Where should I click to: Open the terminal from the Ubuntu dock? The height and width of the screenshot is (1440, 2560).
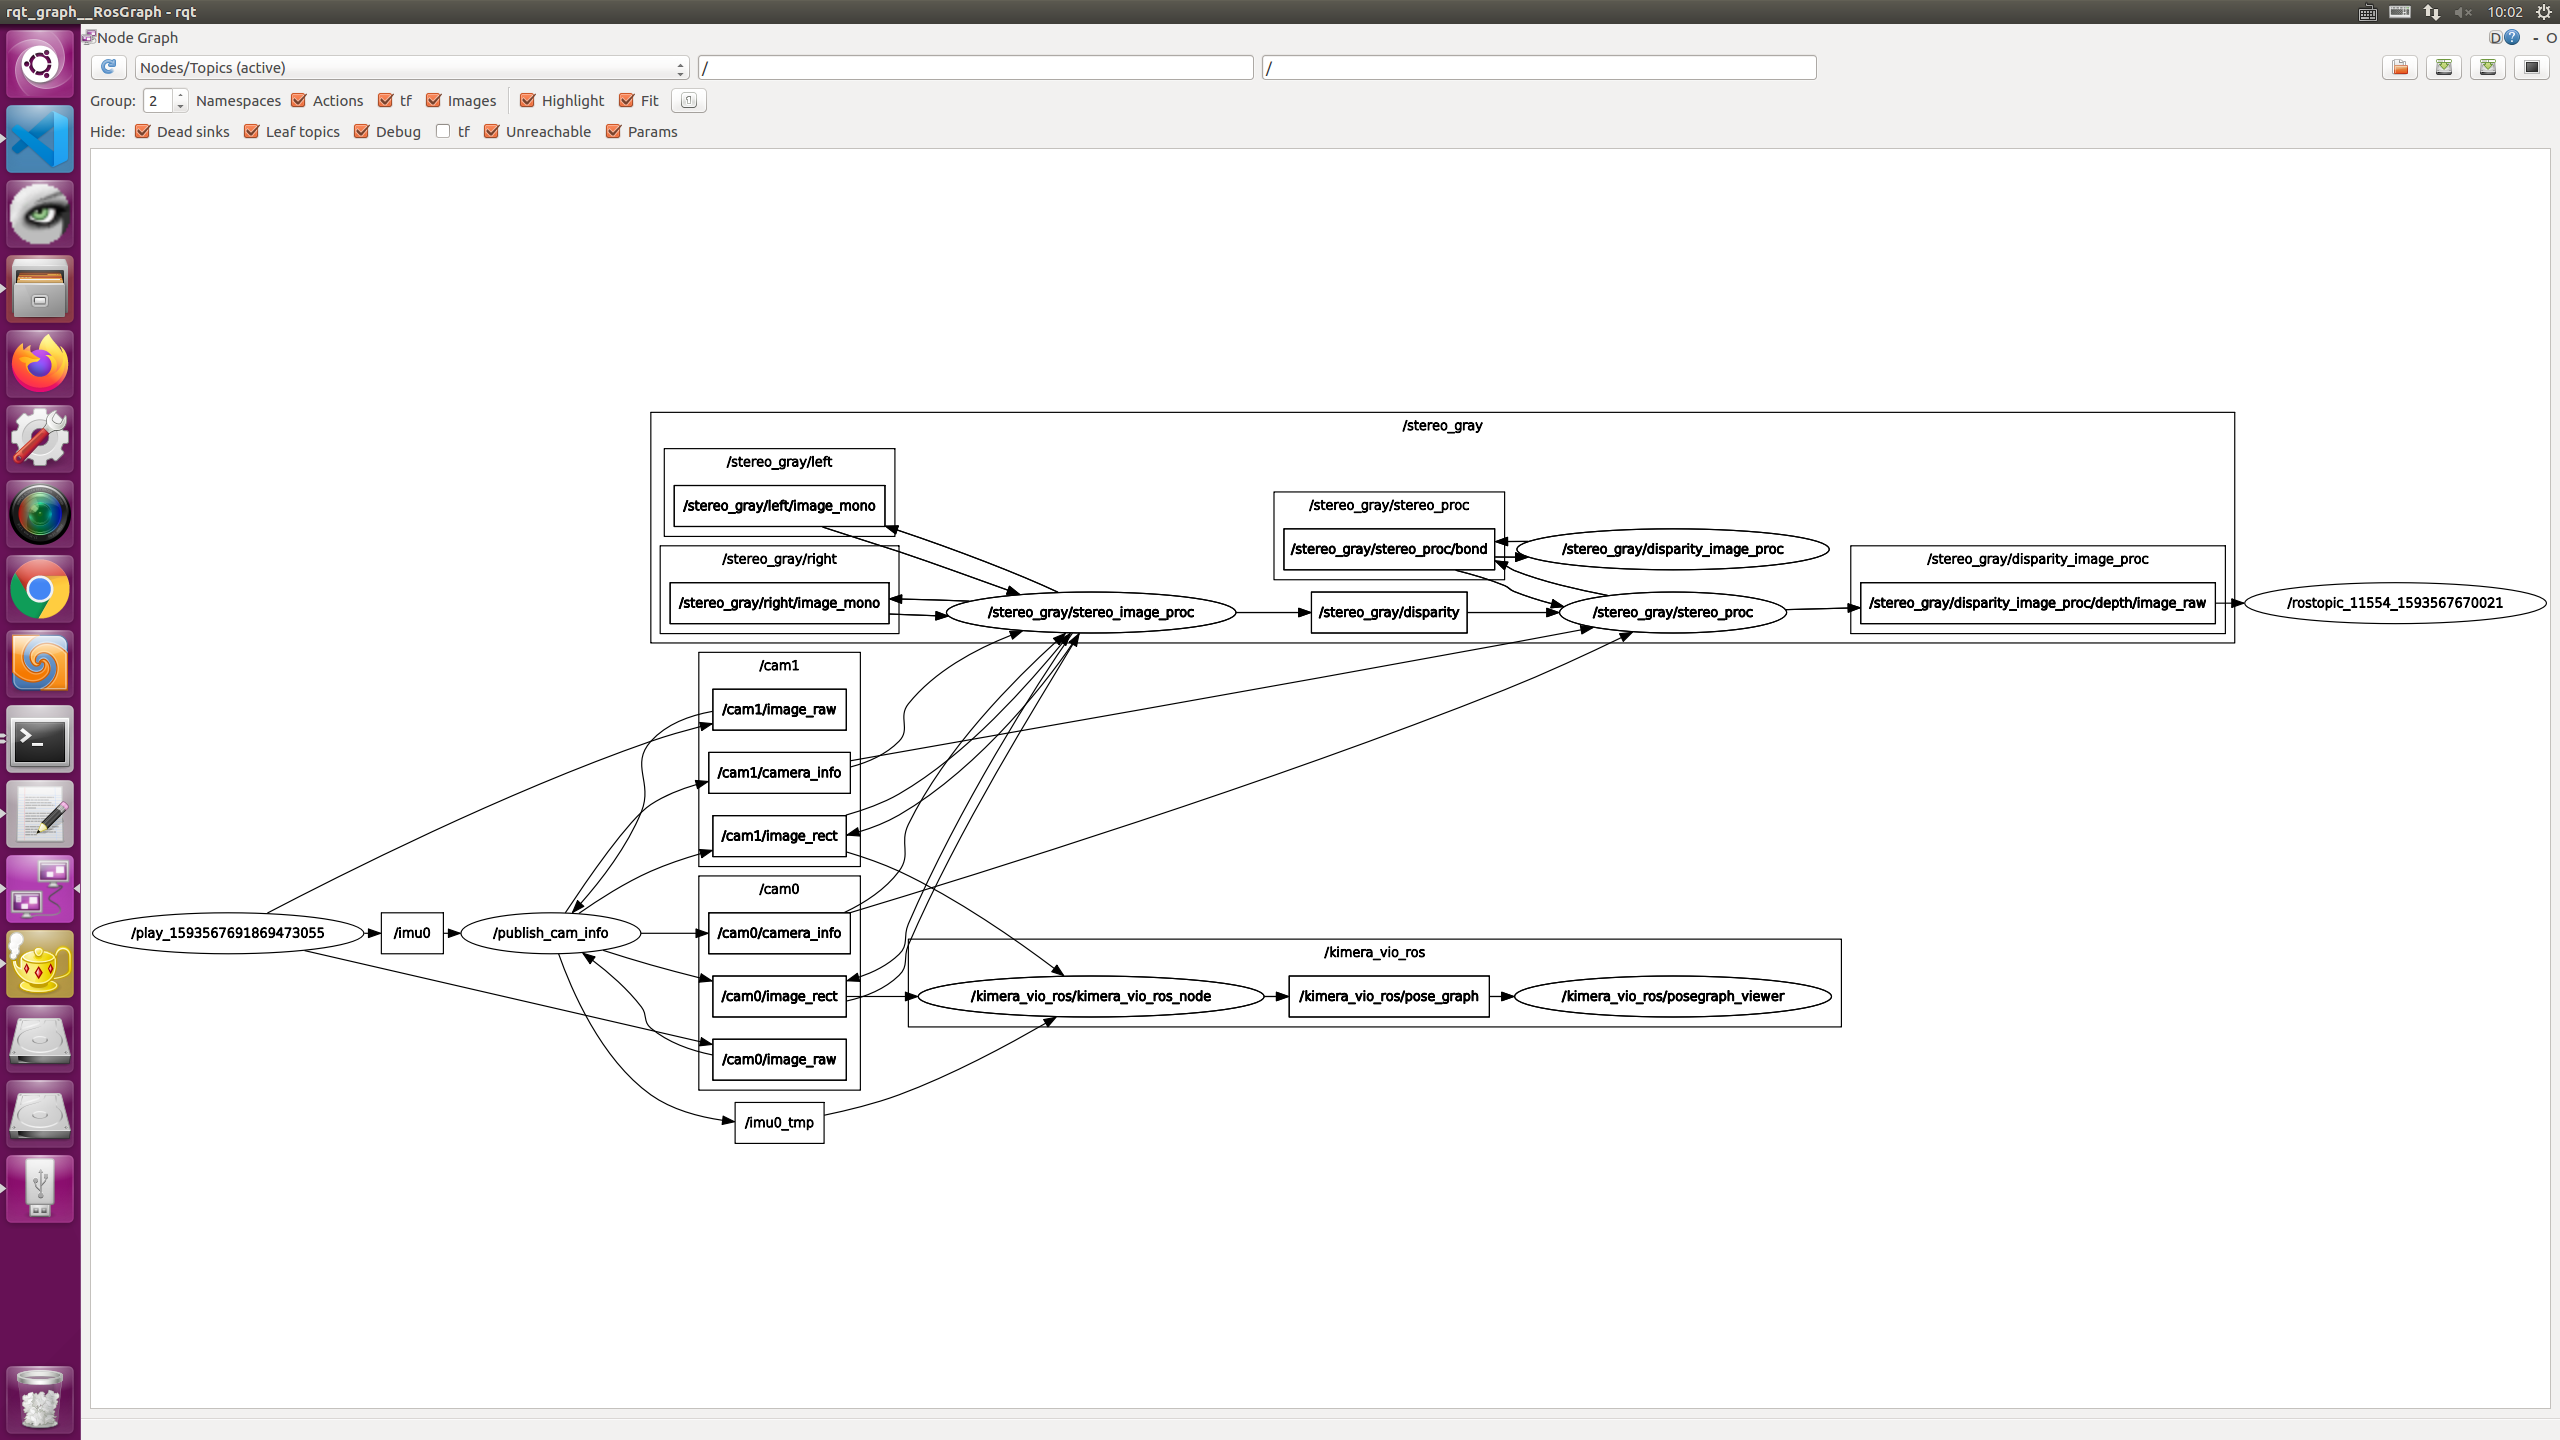click(x=40, y=738)
